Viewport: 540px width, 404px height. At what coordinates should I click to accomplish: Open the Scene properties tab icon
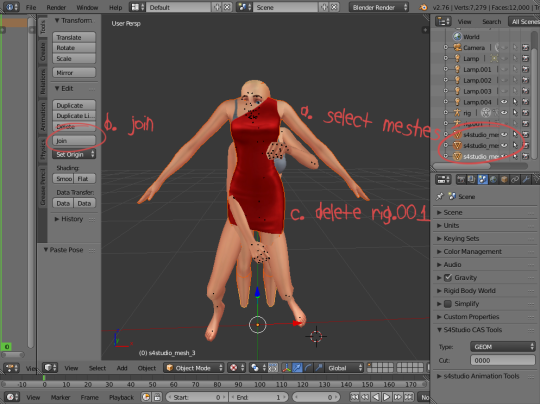coord(482,179)
